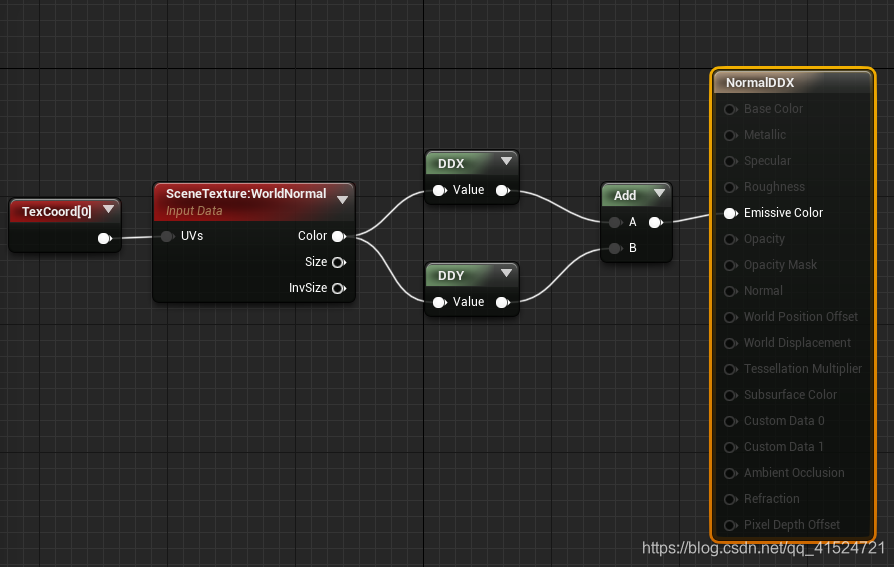Screen dimensions: 894x567
Task: Select the DDY node title
Action: tap(451, 276)
